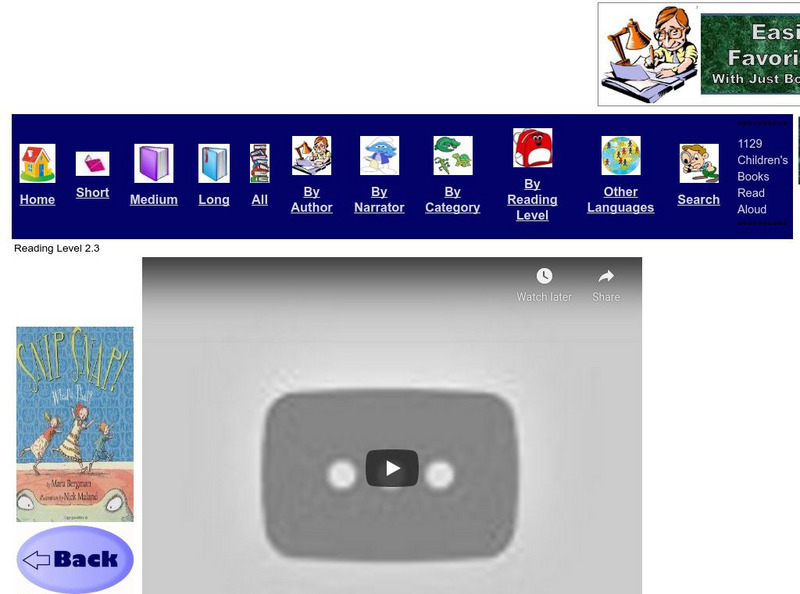Browse By Reading Level link
Screen dimensions: 800x594
click(x=532, y=200)
